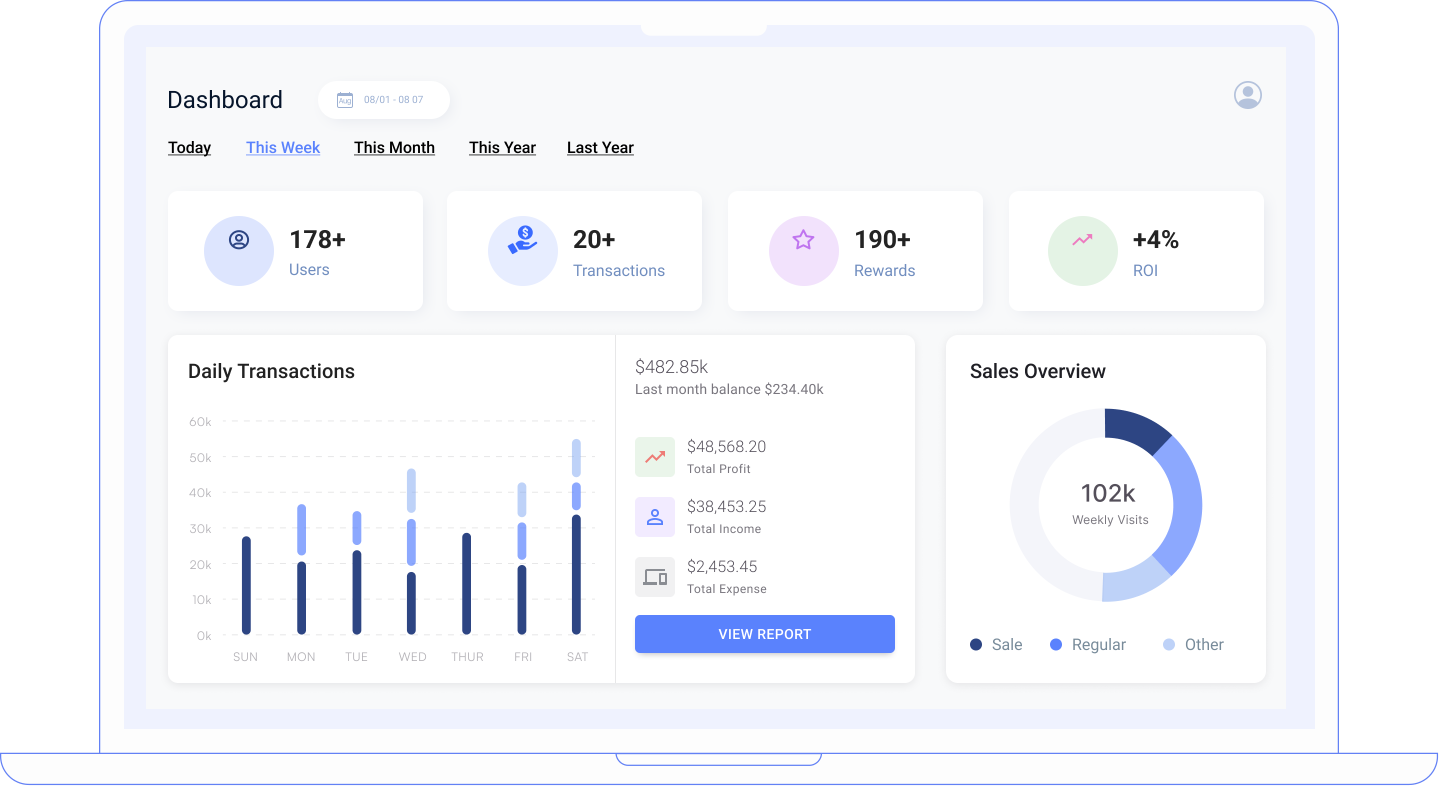Click the TUE bar in chart
Viewport: 1439px width, 786px height.
tap(357, 573)
